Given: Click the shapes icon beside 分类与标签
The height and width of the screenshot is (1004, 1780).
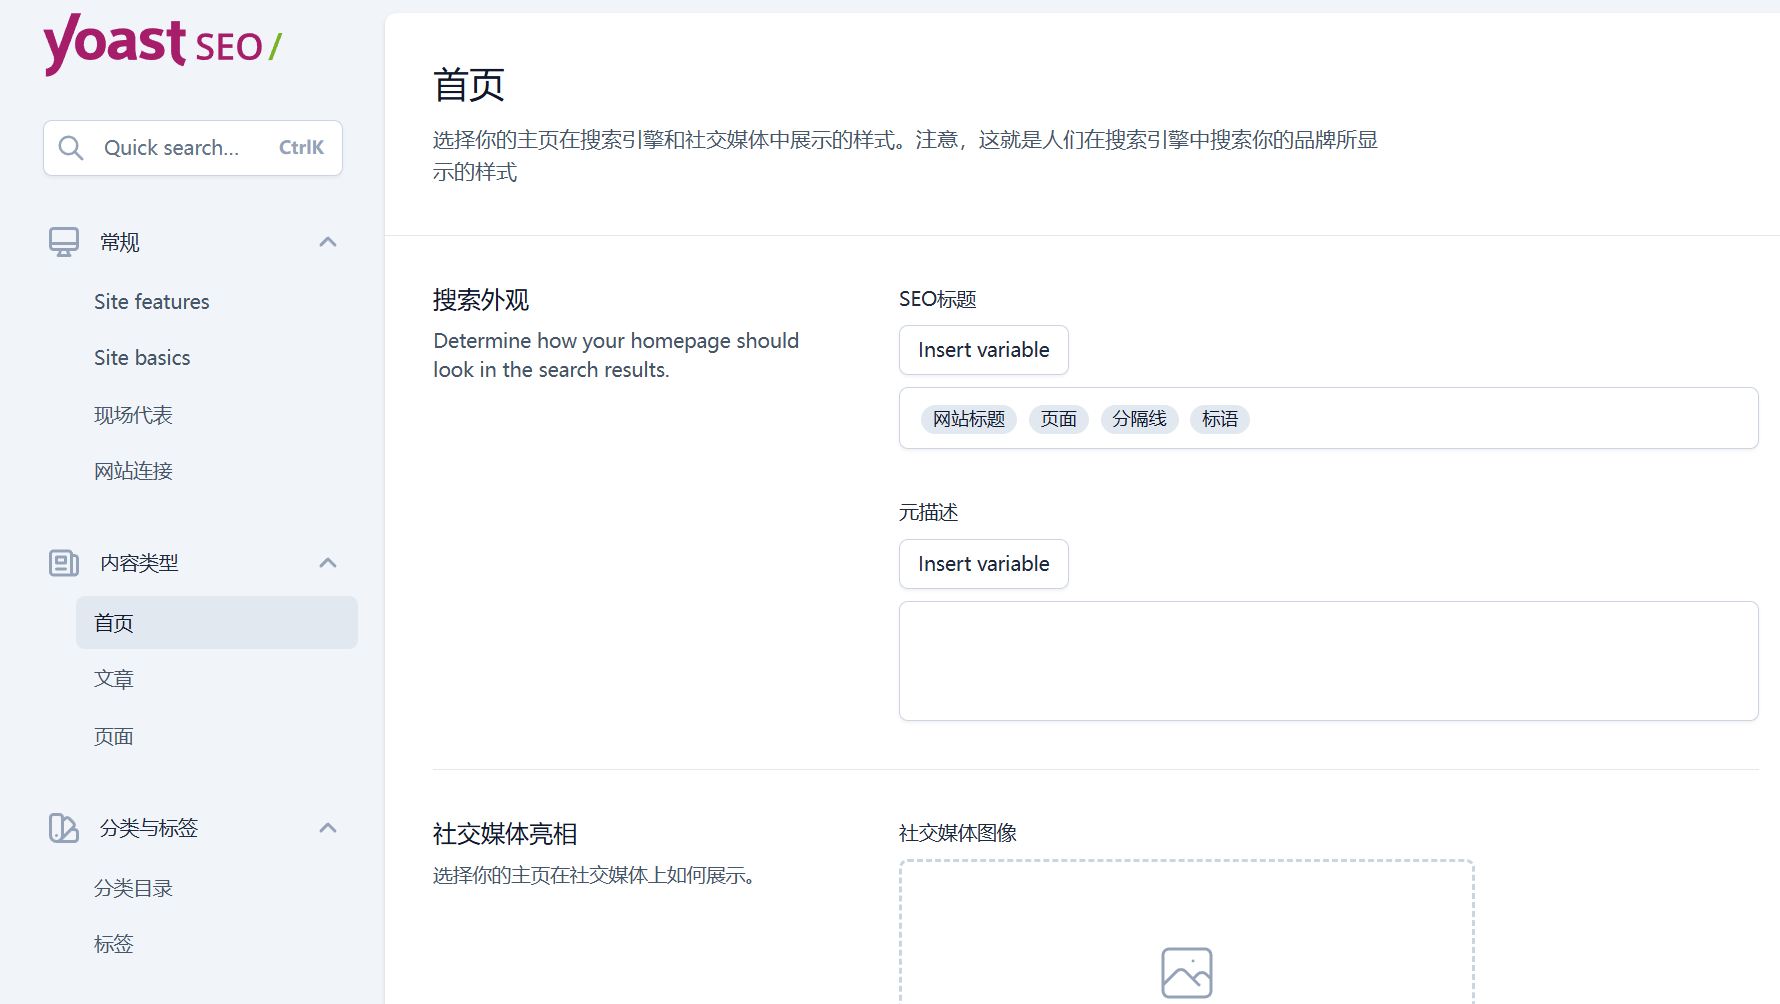Looking at the screenshot, I should 64,828.
